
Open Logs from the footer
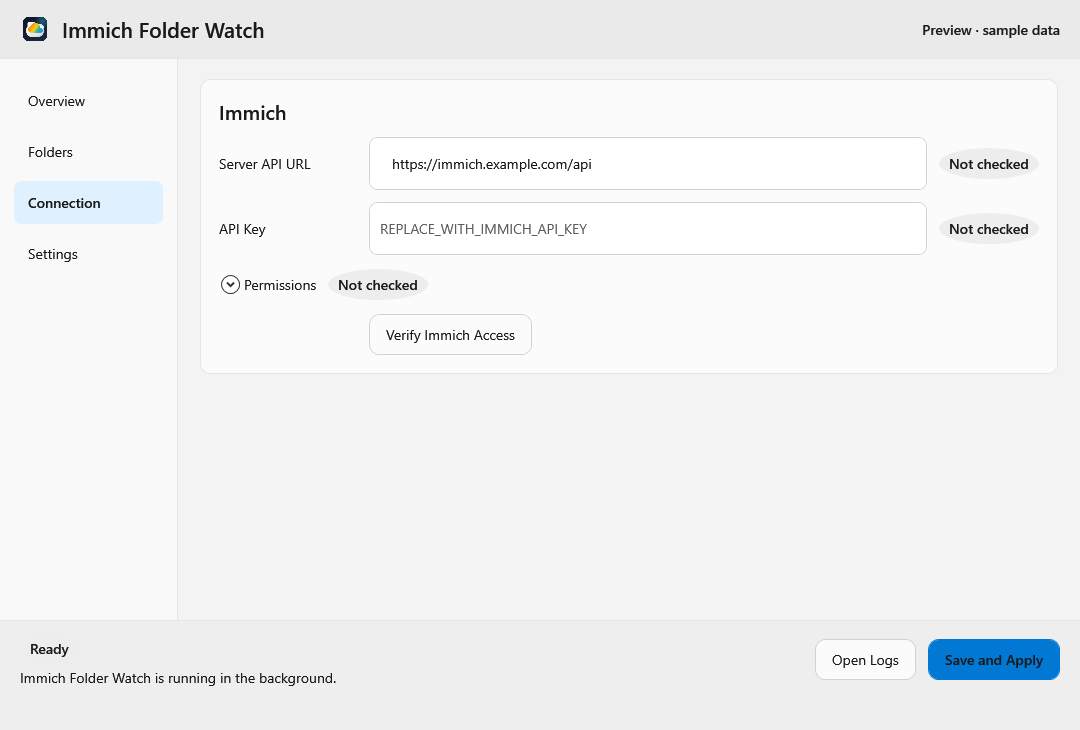click(865, 660)
